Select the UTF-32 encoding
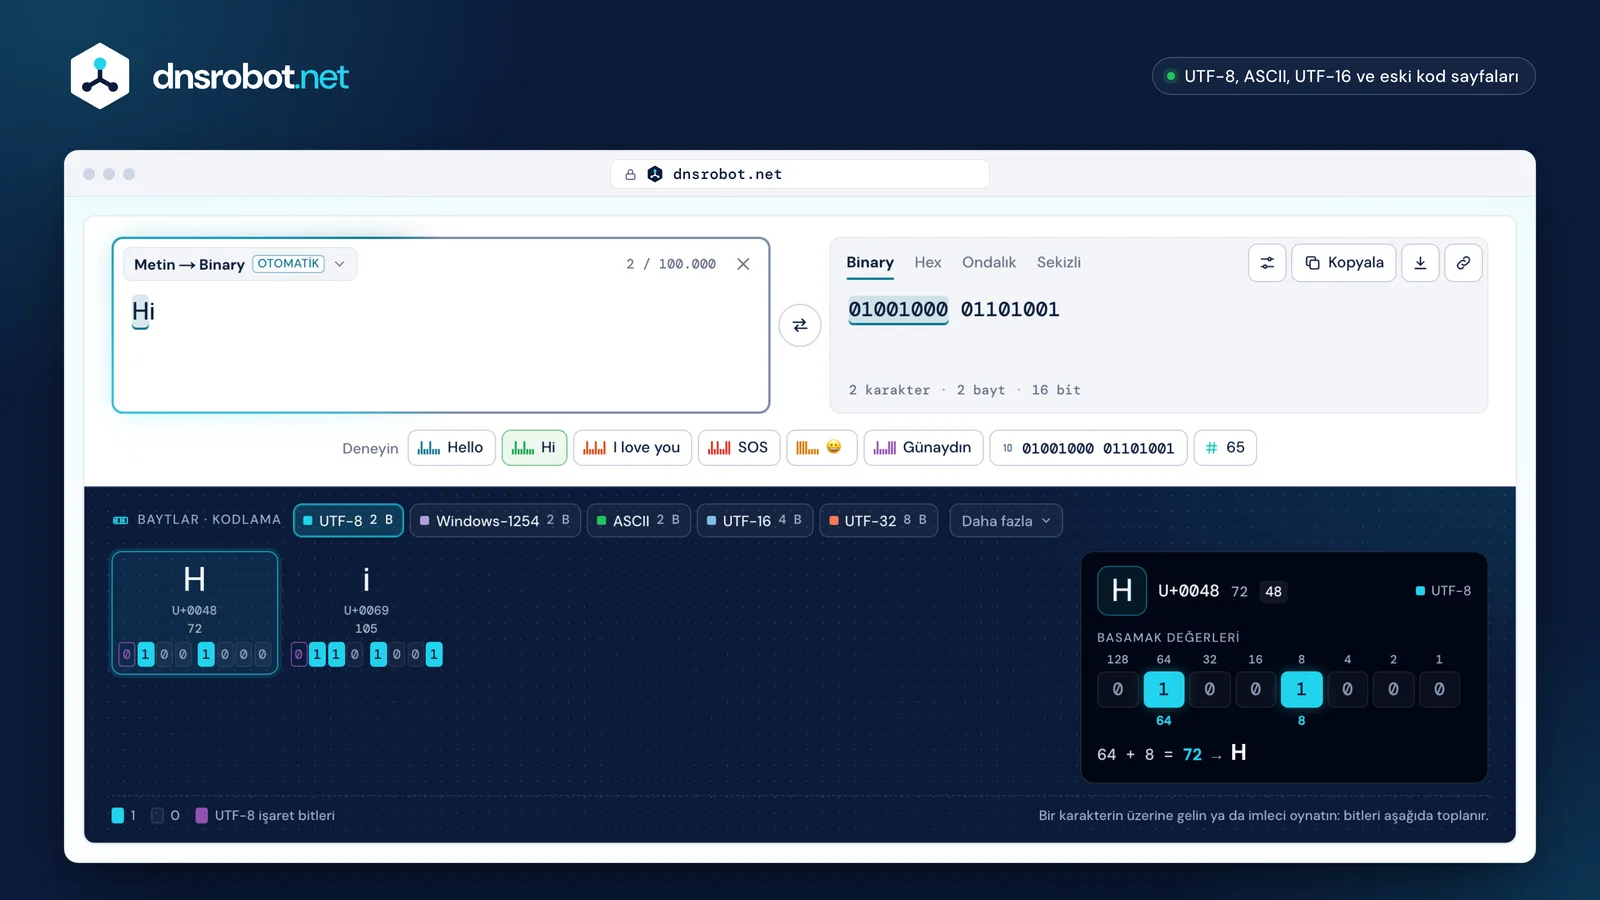 pyautogui.click(x=878, y=520)
